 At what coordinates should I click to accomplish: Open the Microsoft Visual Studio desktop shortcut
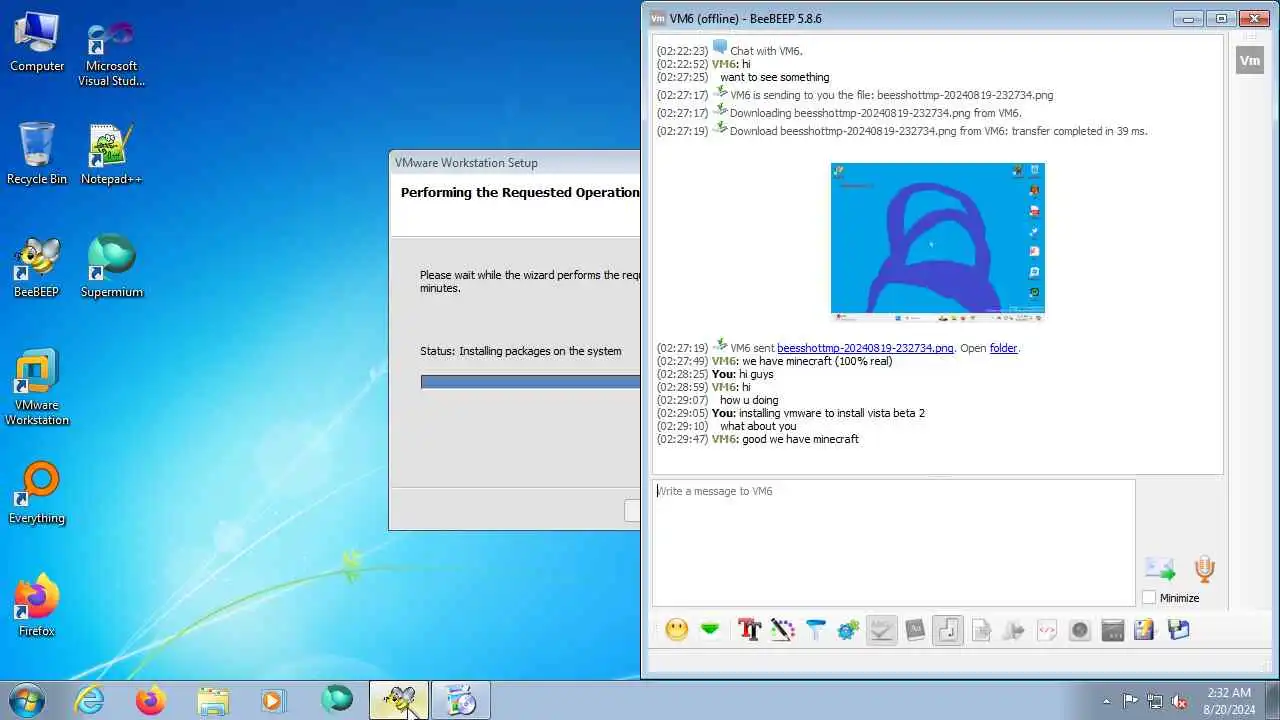point(112,54)
